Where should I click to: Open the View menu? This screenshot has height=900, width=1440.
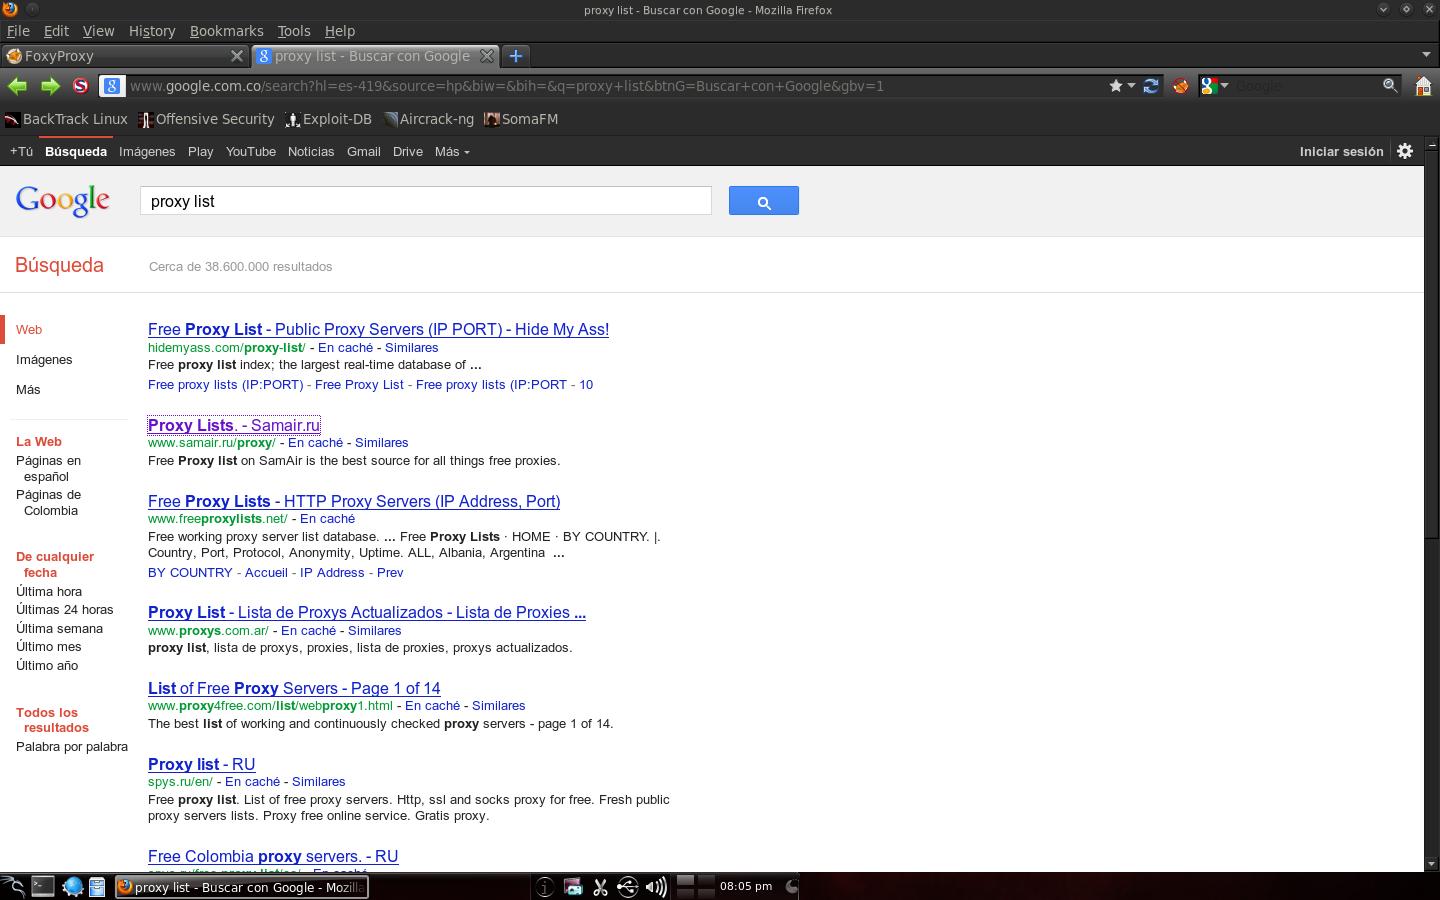98,31
